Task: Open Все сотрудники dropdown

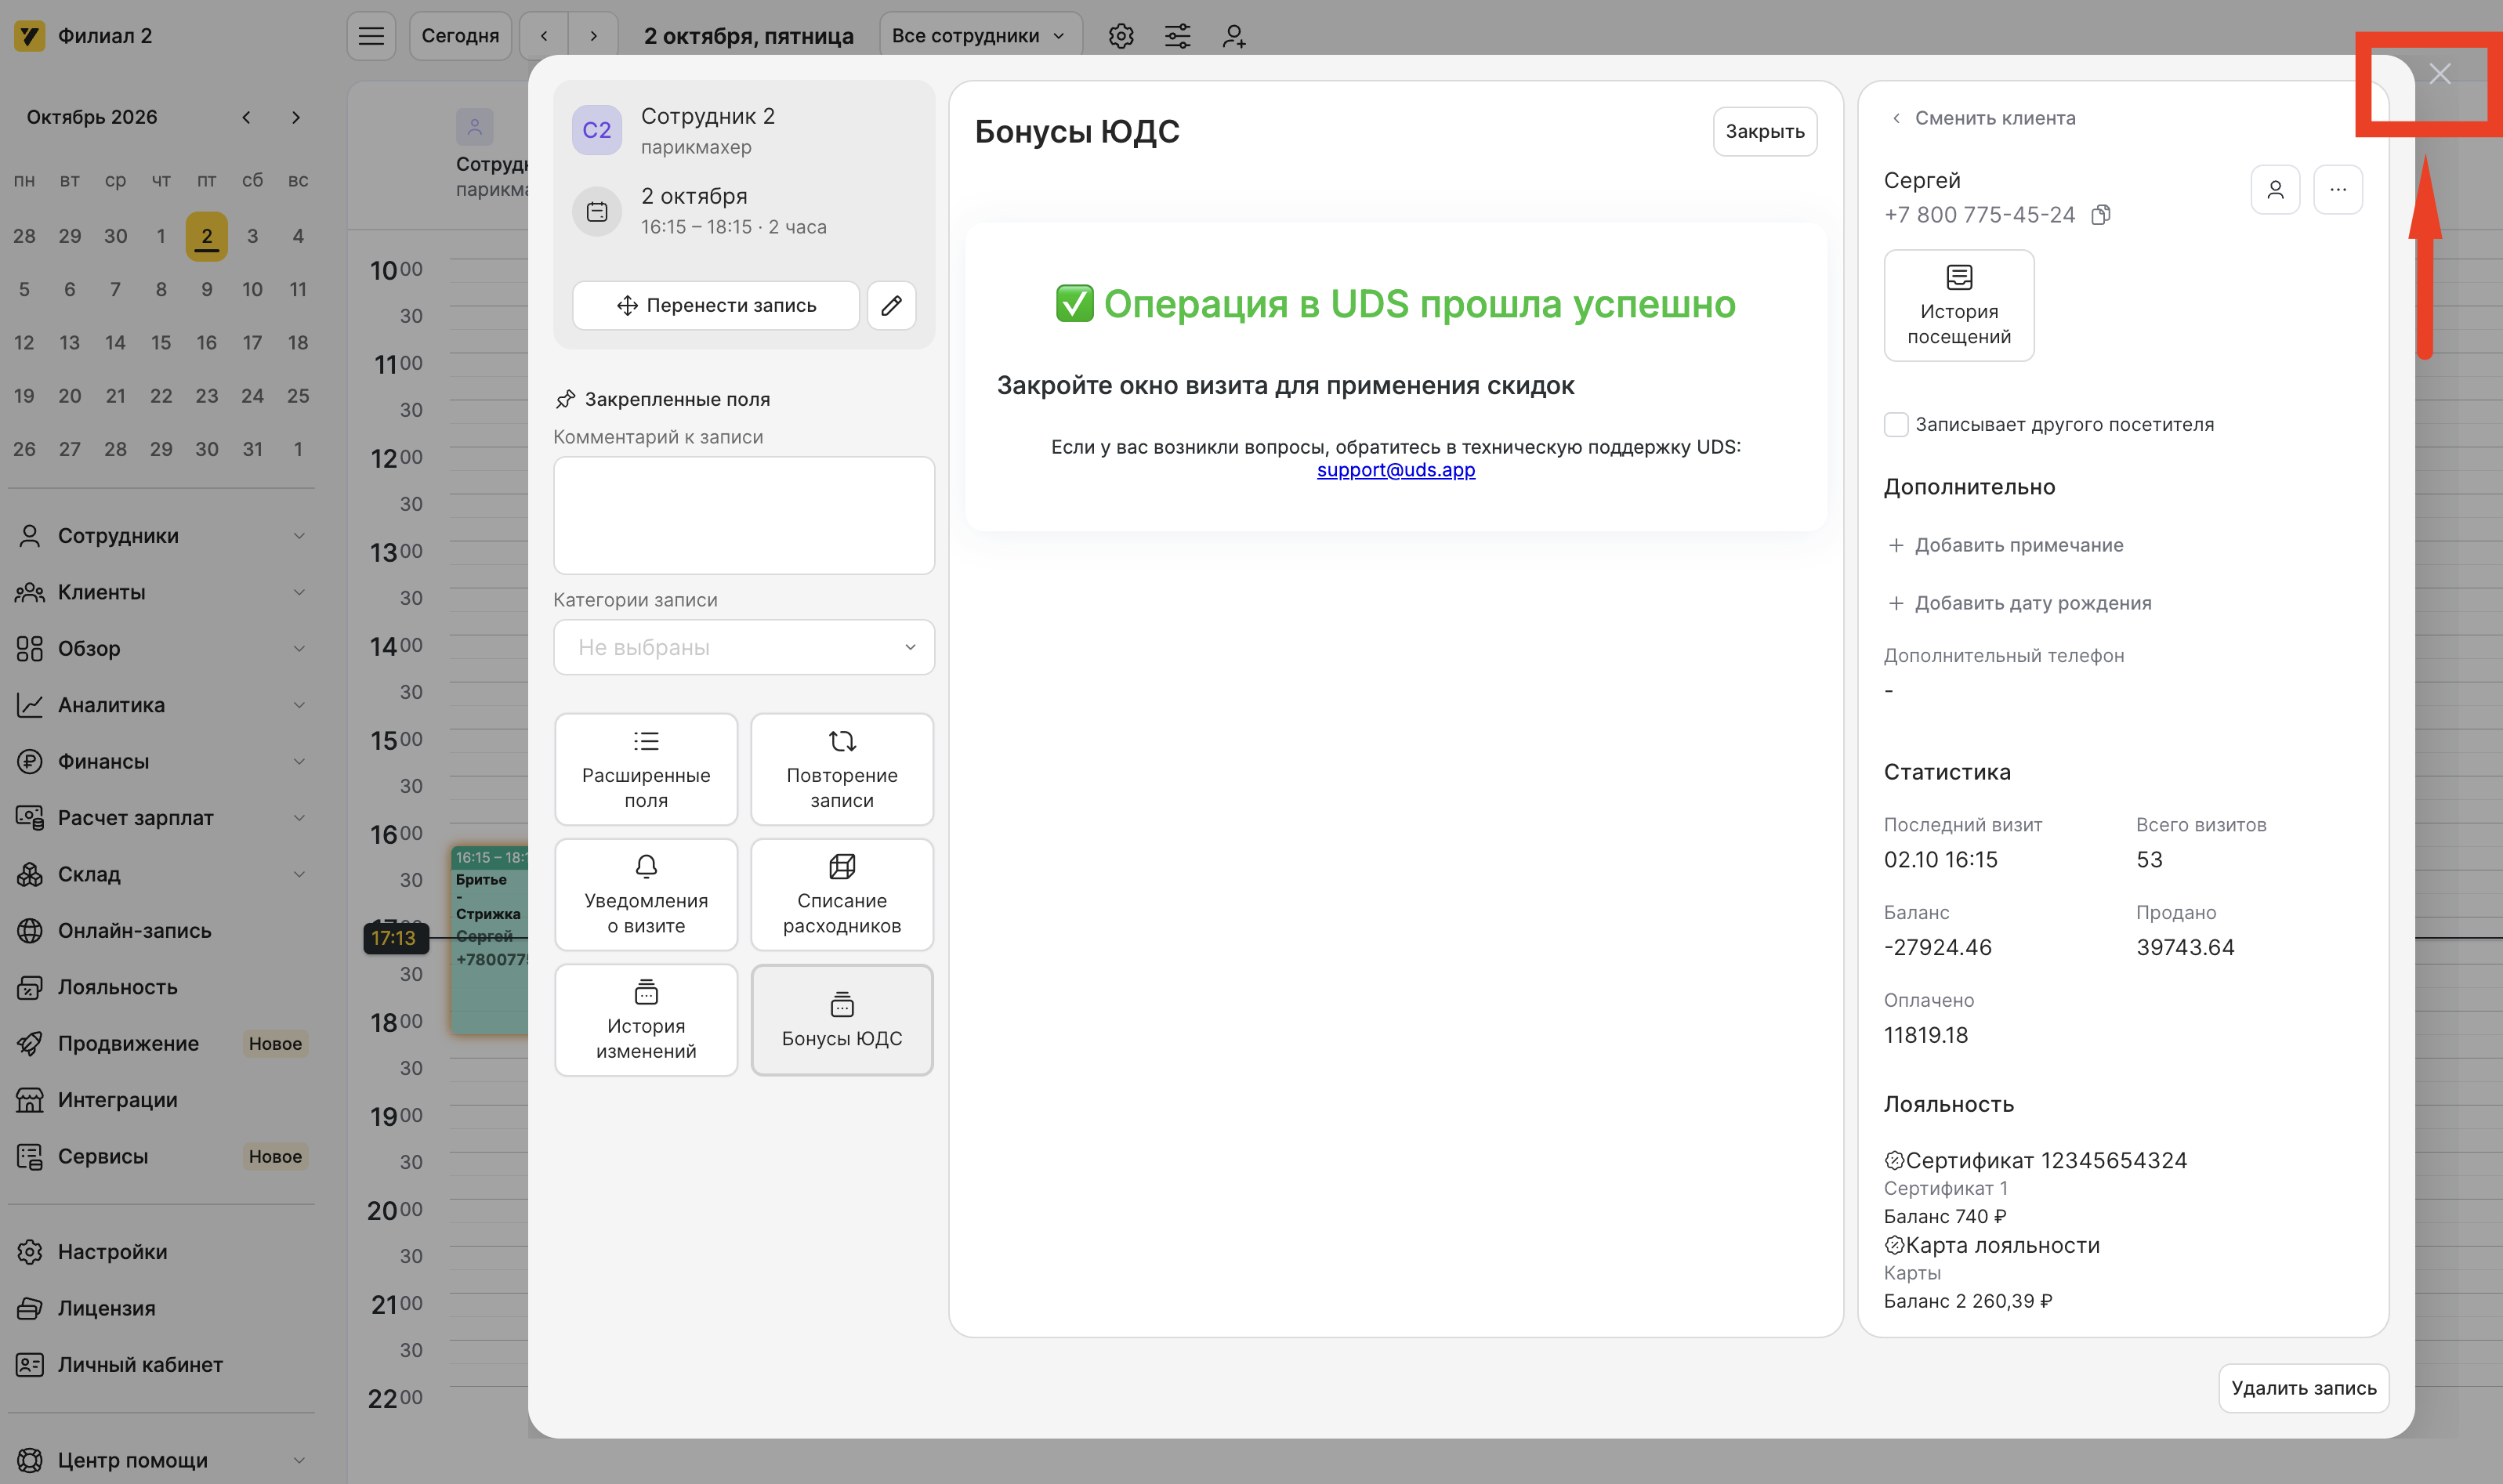Action: 980,36
